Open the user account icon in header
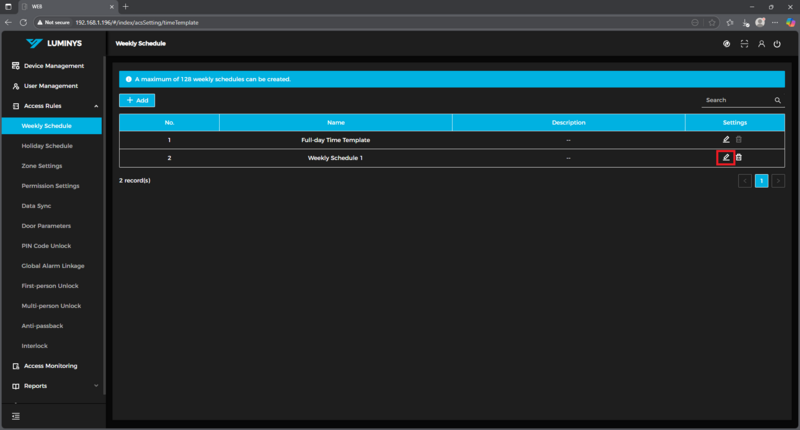This screenshot has height=430, width=800. point(761,44)
